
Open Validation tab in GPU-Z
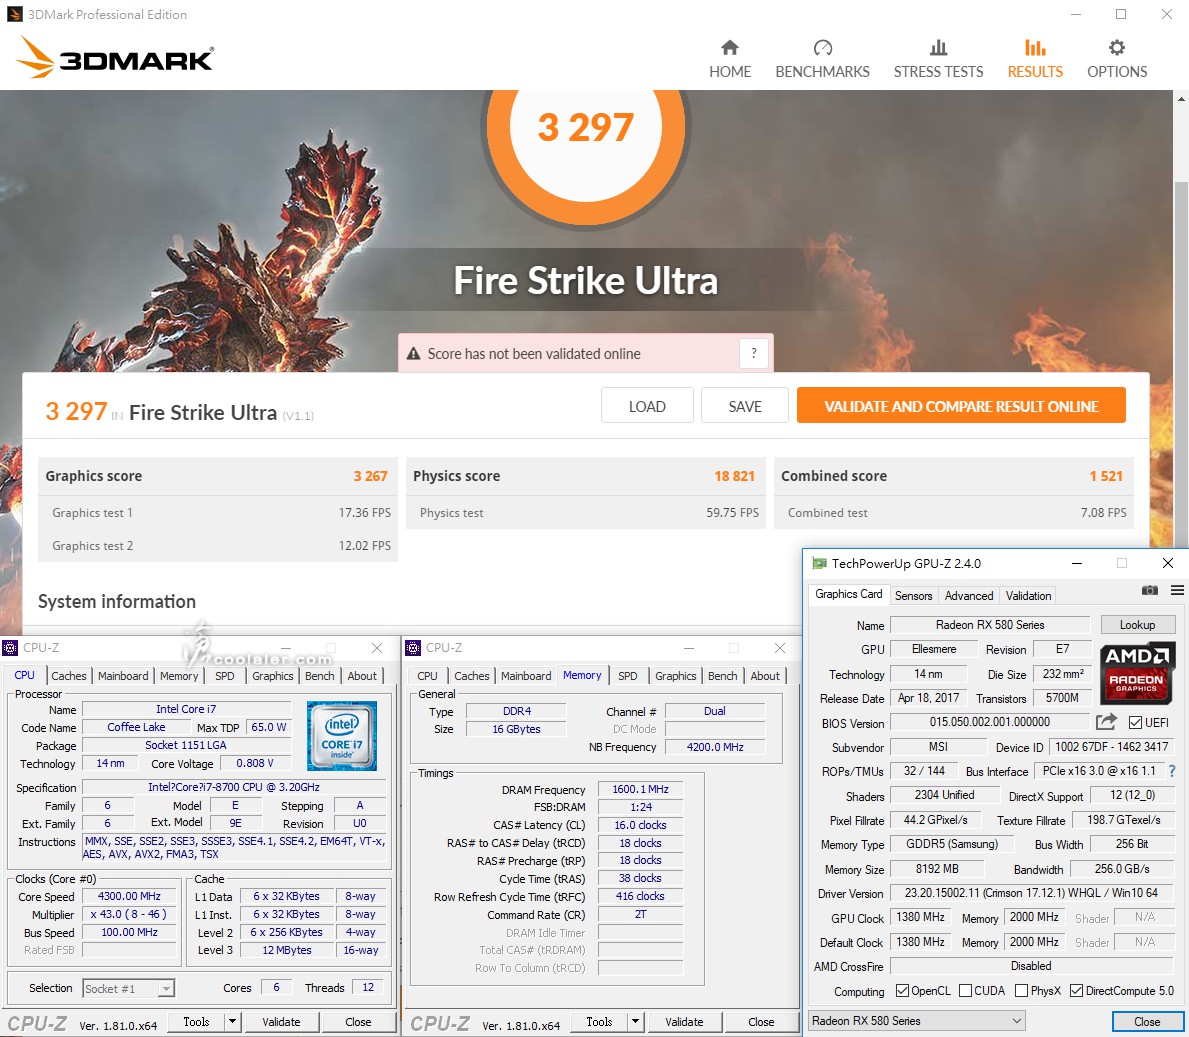[1028, 596]
